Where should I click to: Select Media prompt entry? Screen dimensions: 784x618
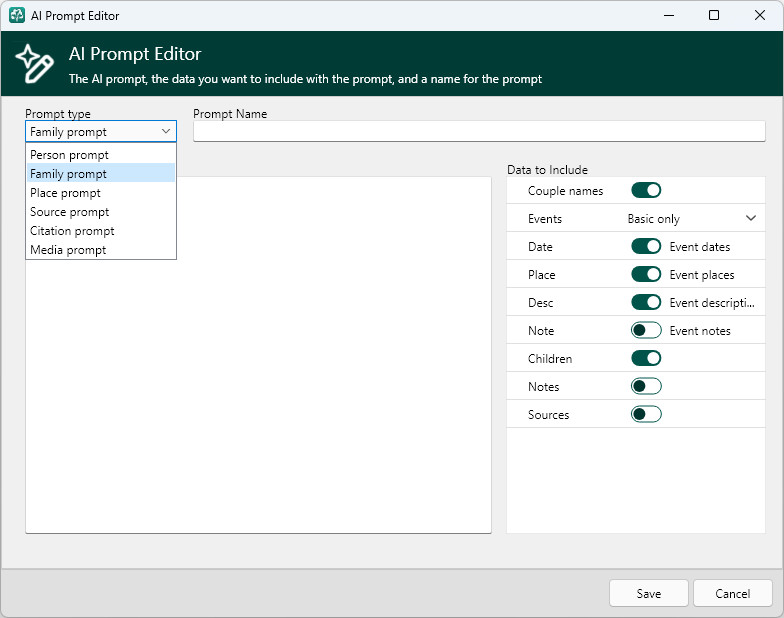pyautogui.click(x=101, y=250)
